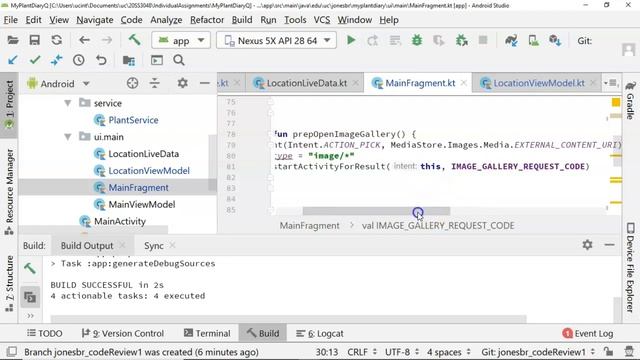Image resolution: width=640 pixels, height=360 pixels.
Task: Open the Terminal tool window
Action: coord(207,333)
